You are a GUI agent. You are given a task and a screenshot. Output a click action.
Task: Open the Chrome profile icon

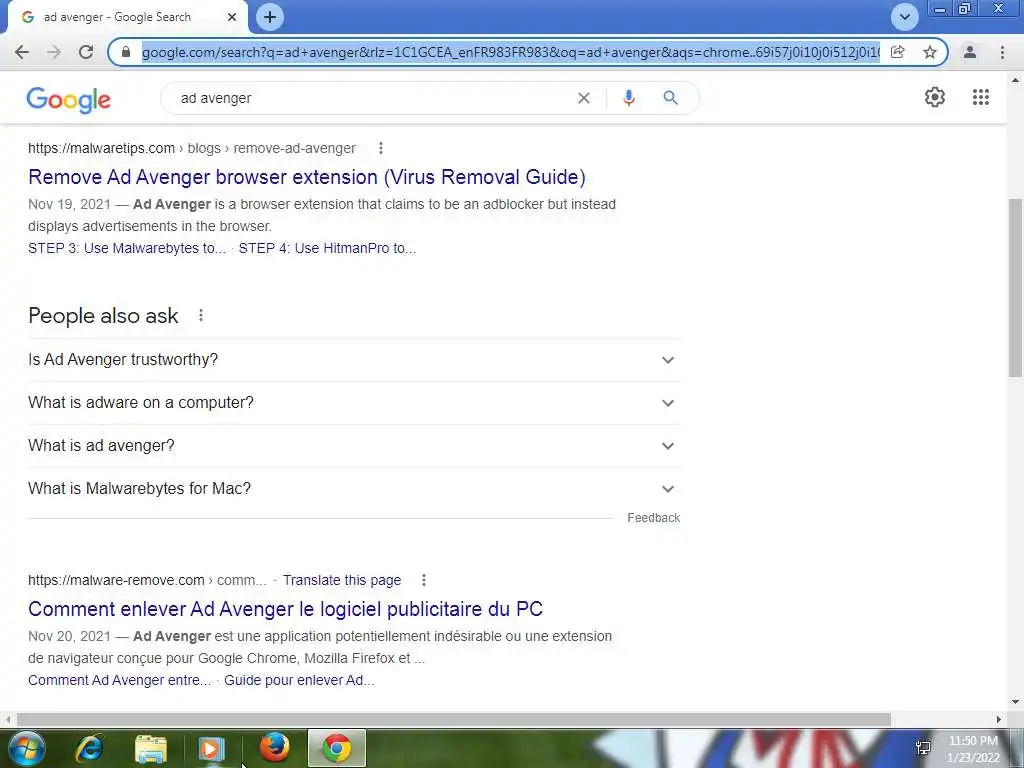(x=970, y=52)
